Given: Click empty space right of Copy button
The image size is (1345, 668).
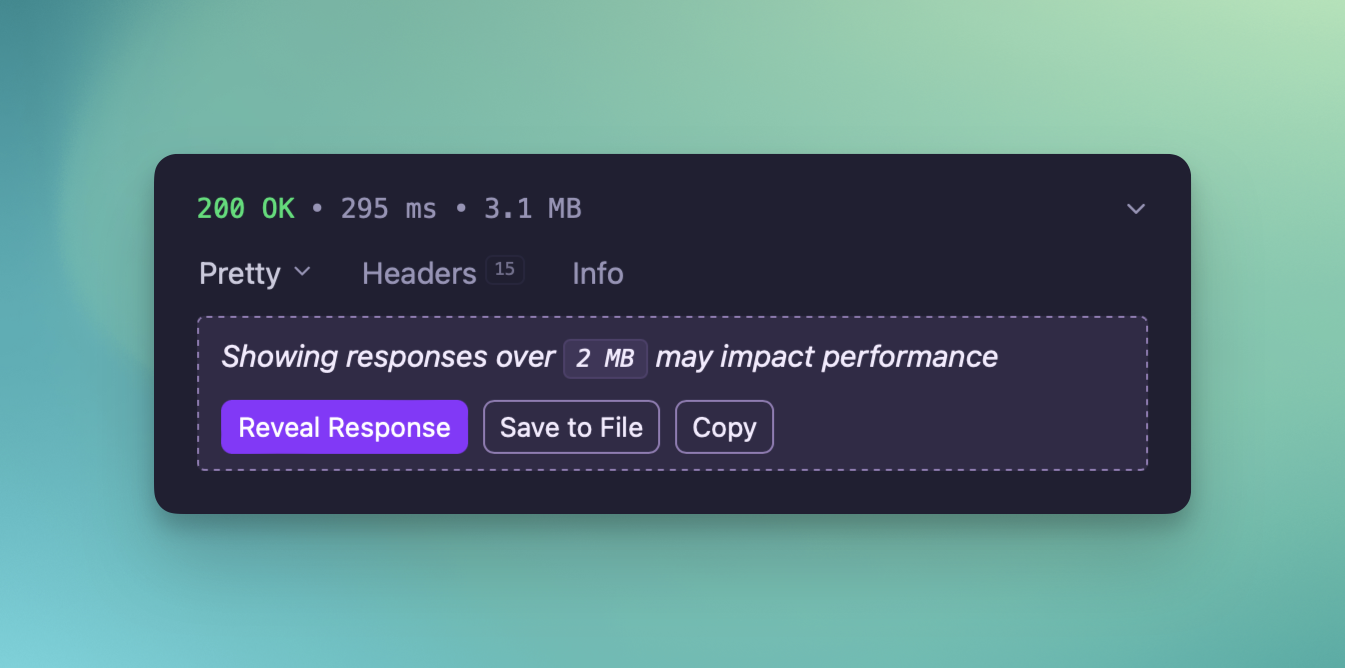Looking at the screenshot, I should click(x=950, y=427).
